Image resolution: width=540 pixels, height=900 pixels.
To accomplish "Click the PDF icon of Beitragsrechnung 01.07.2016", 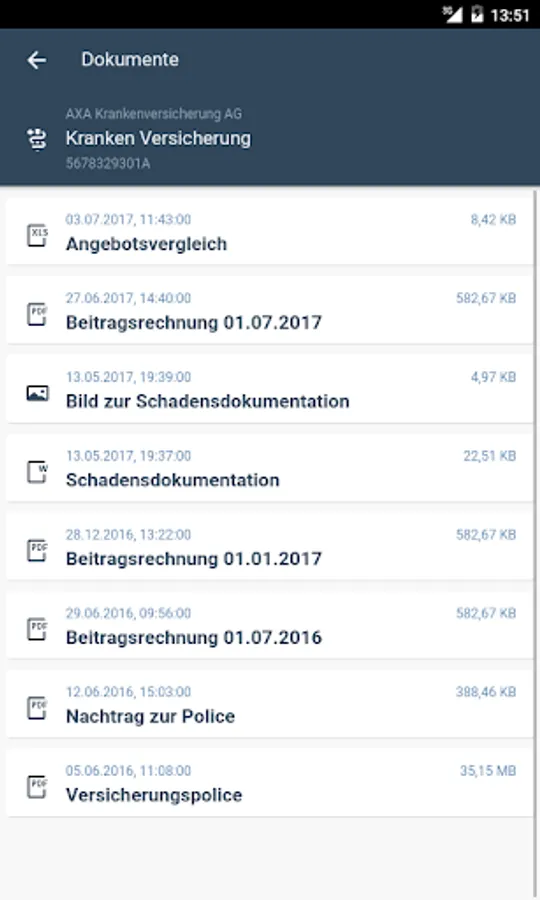I will 37,629.
